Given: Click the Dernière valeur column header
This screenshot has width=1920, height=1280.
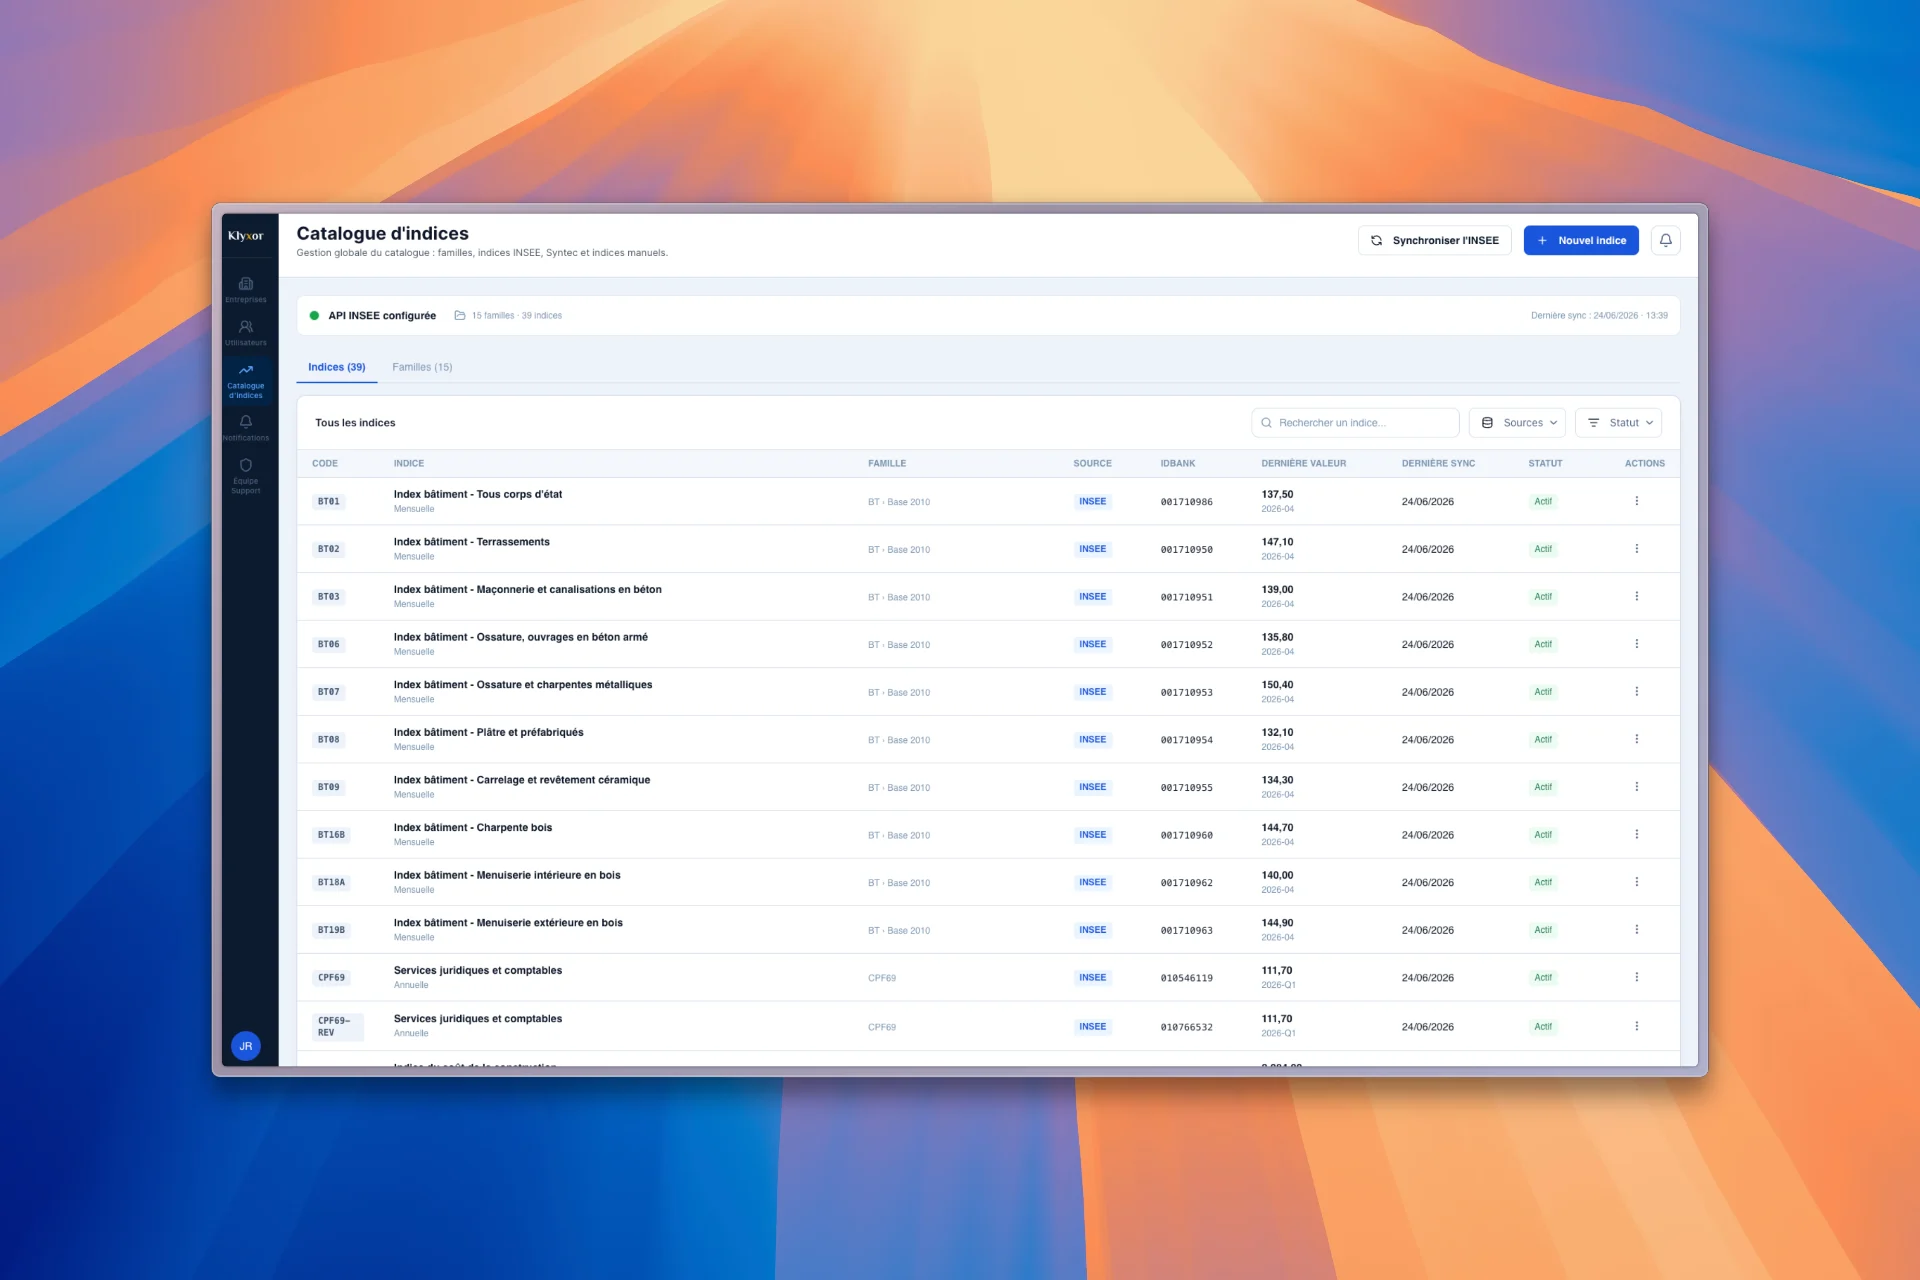Looking at the screenshot, I should [1304, 463].
